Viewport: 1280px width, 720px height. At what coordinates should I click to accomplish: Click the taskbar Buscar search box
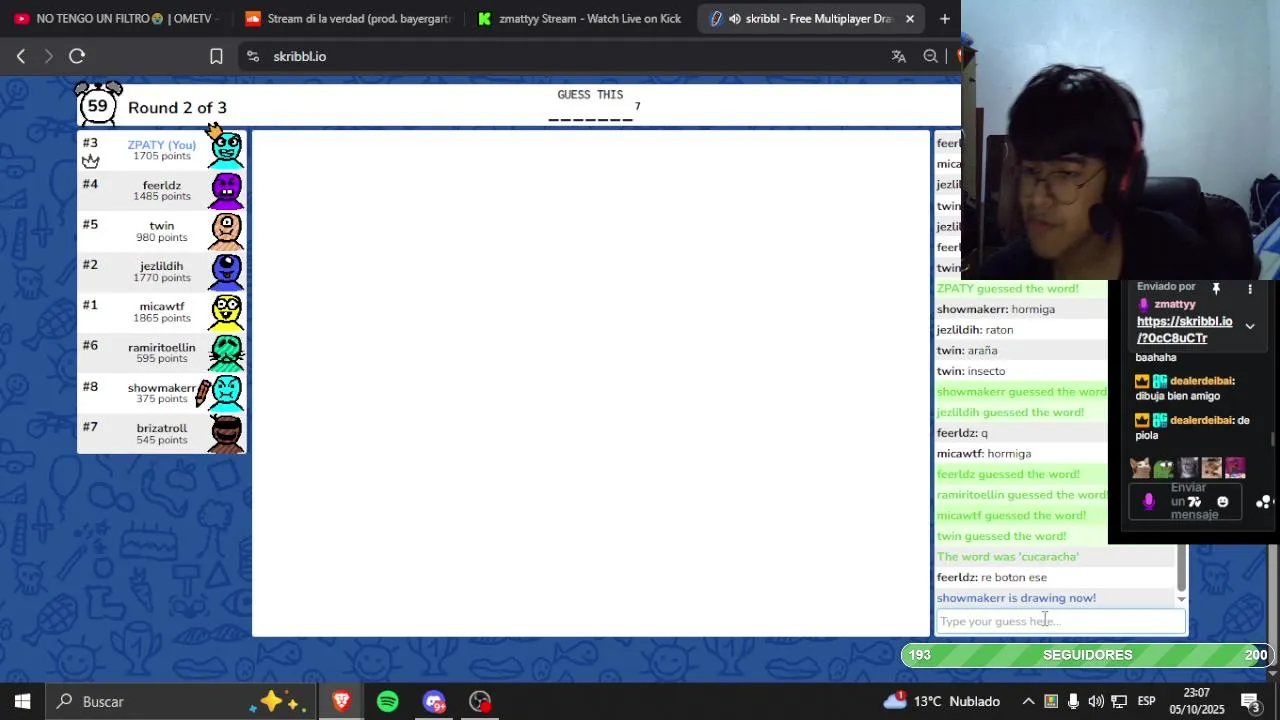182,701
